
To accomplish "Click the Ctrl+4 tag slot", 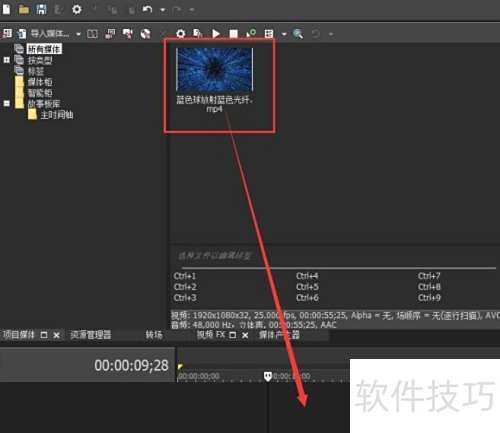I will (x=307, y=276).
